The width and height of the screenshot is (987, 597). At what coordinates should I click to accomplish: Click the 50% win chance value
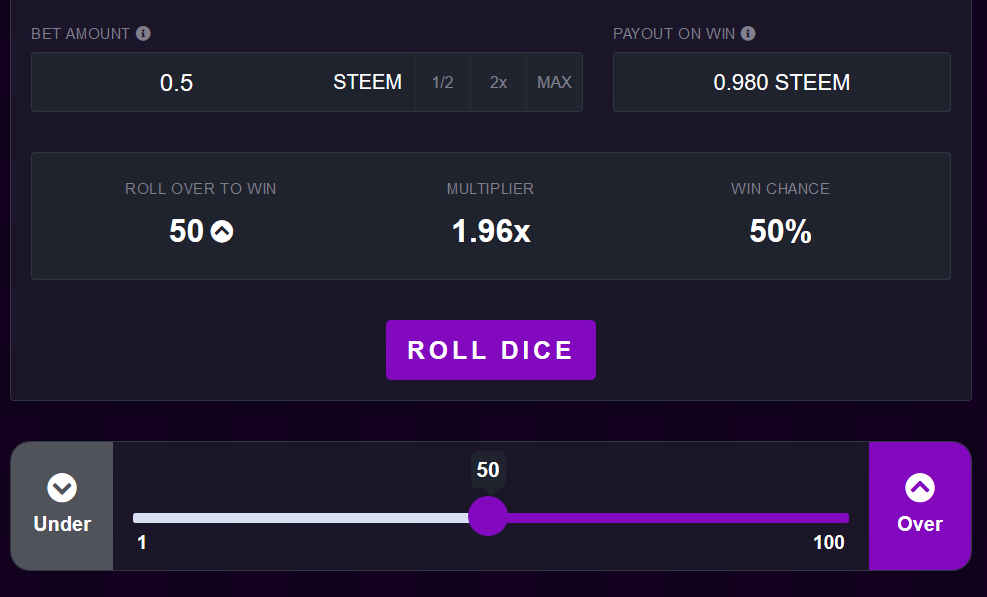pos(780,232)
